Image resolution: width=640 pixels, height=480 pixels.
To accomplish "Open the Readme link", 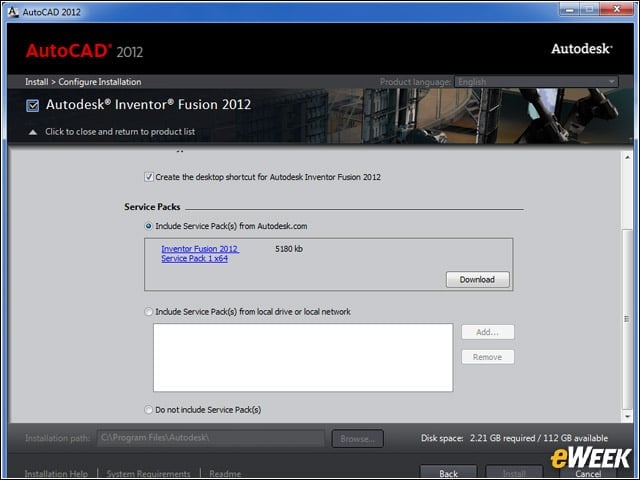I will [225, 473].
